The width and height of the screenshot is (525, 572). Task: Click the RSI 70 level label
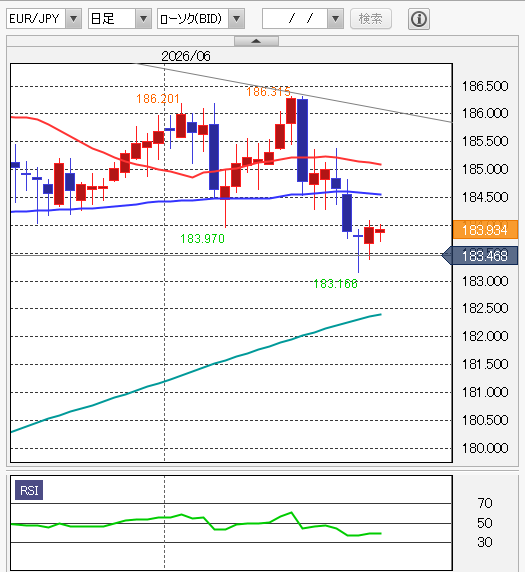485,503
